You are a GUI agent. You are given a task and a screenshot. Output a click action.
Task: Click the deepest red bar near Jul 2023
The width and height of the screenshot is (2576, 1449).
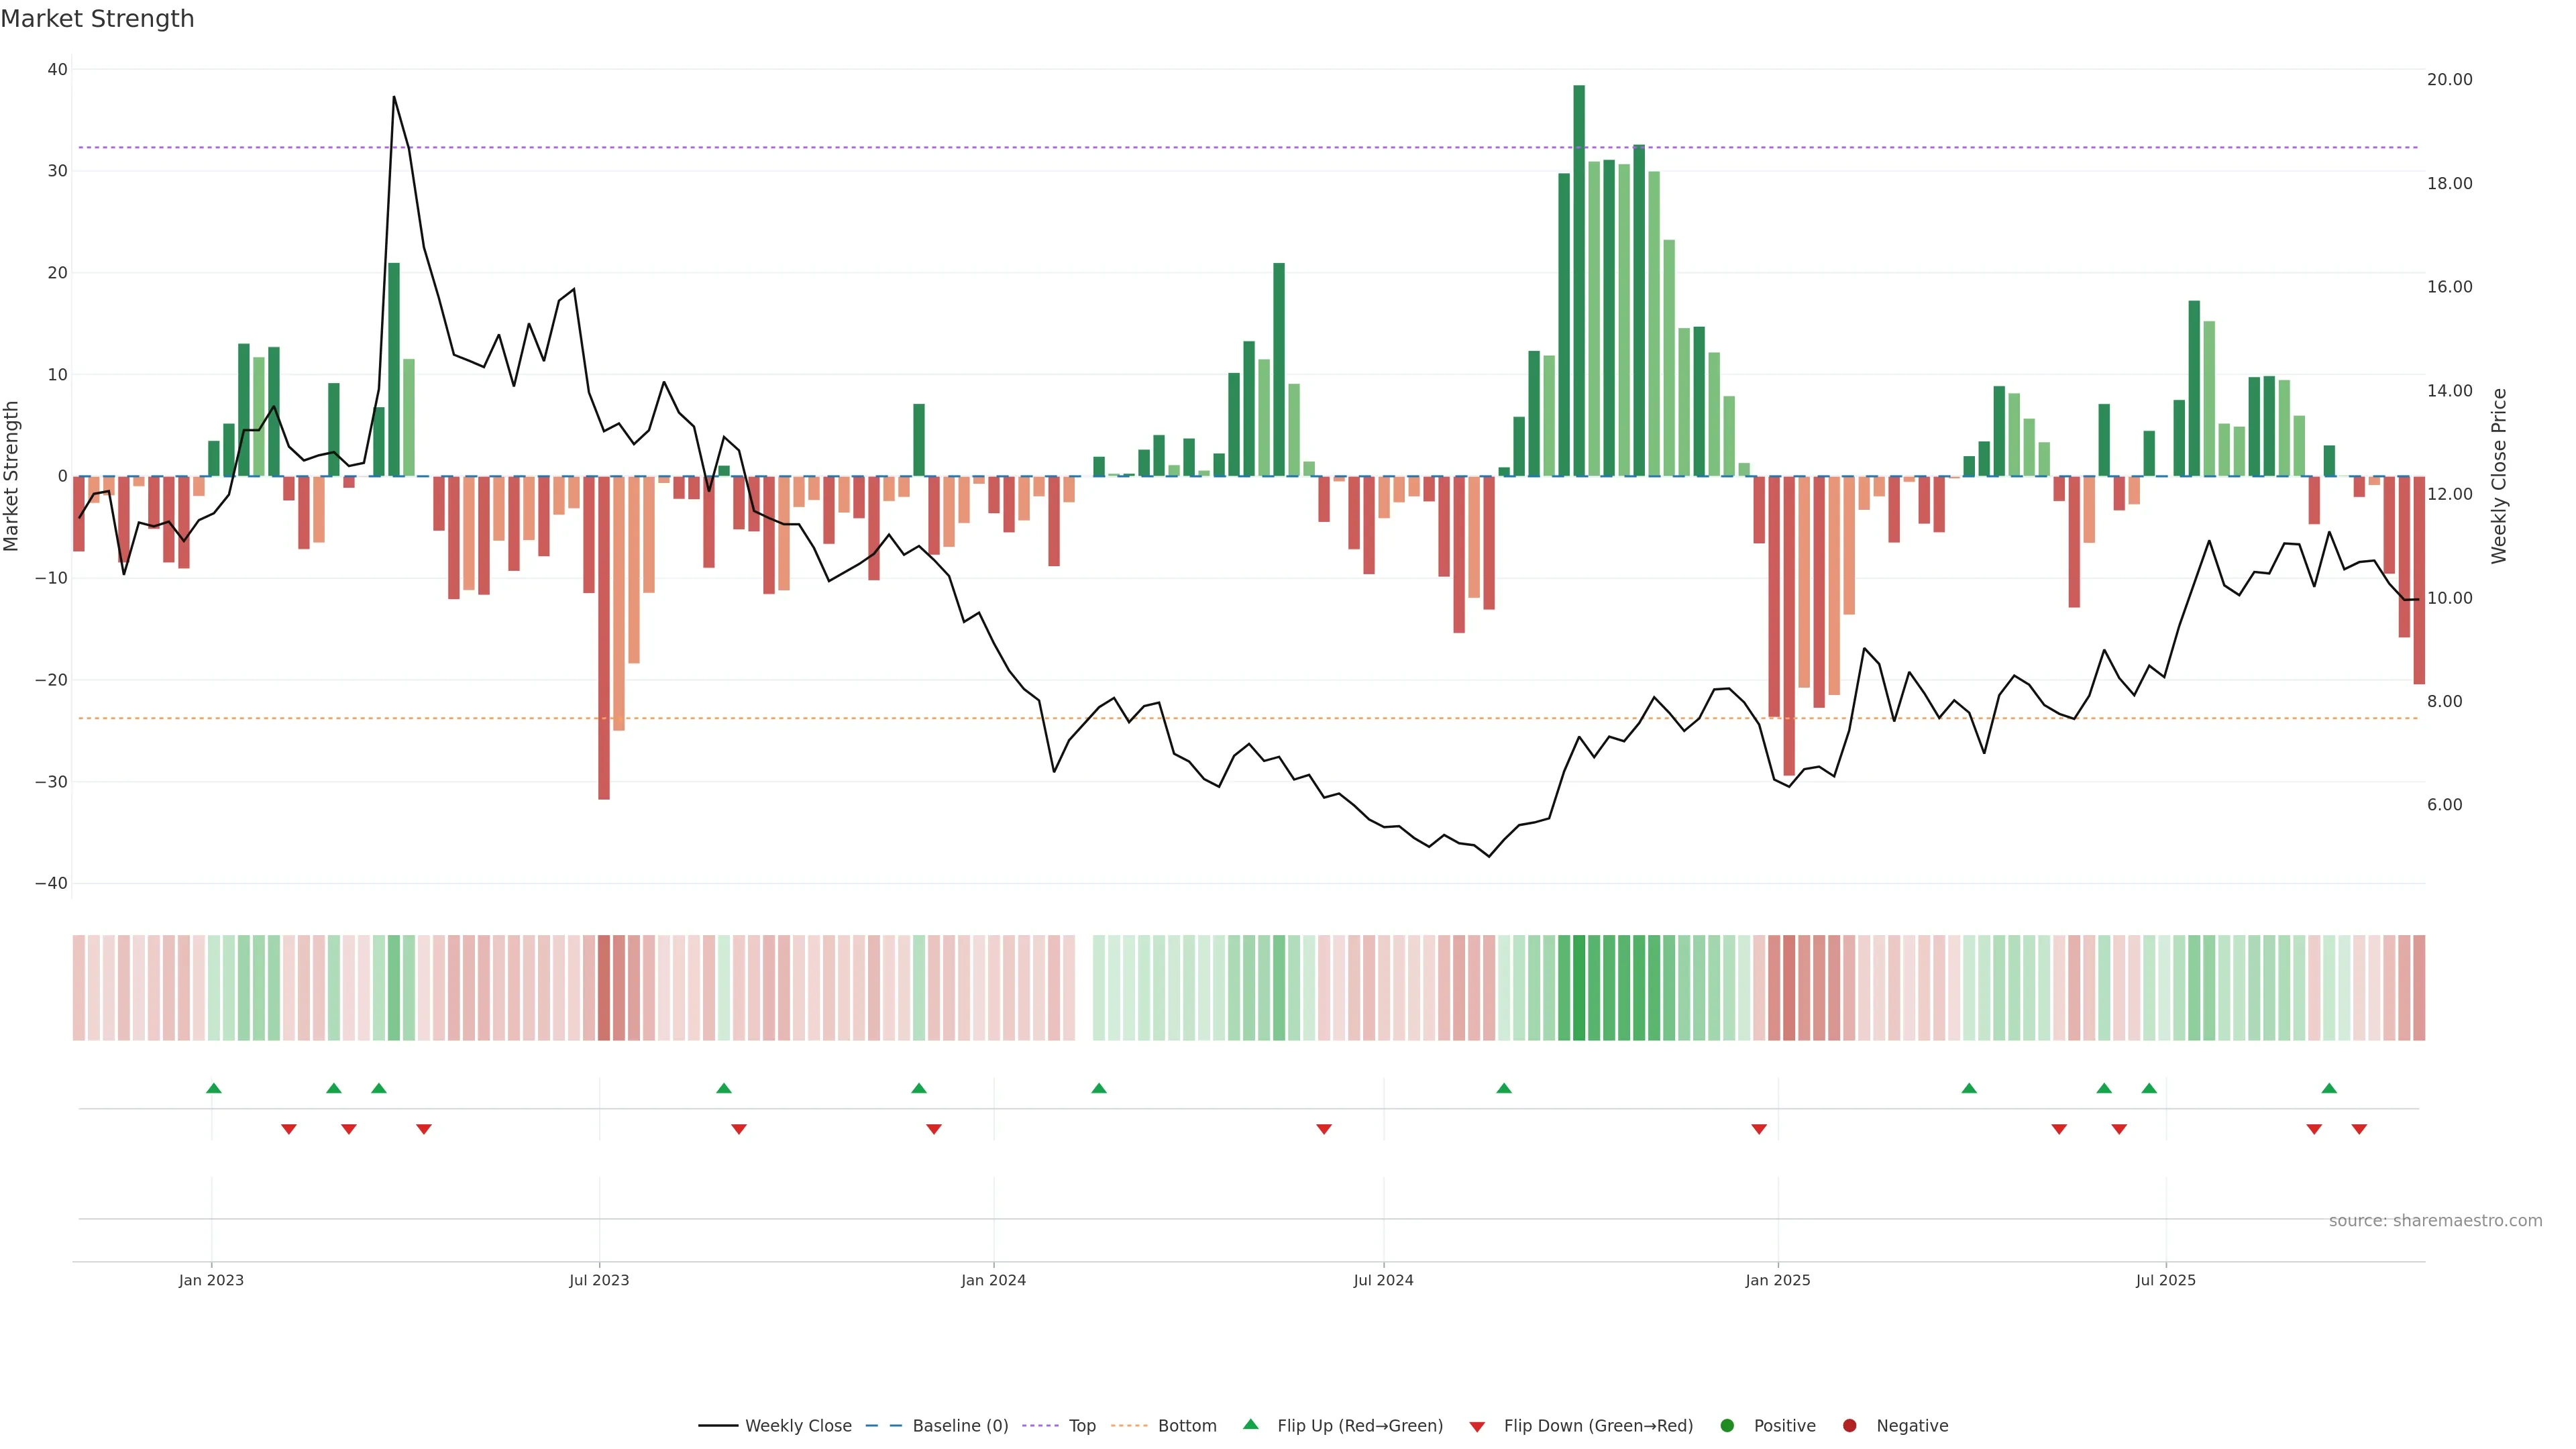tap(604, 640)
